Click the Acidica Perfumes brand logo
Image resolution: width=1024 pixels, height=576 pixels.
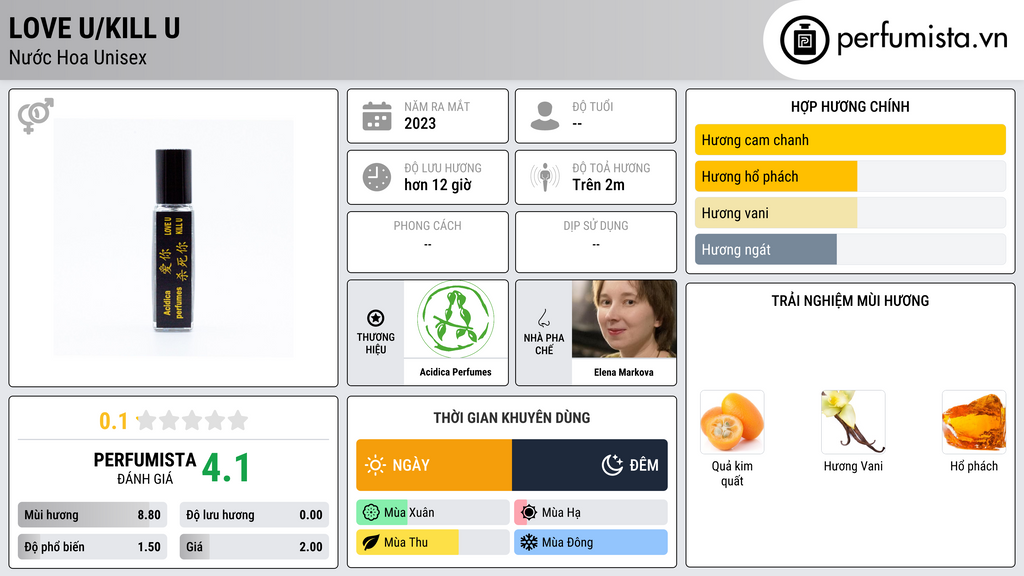455,319
